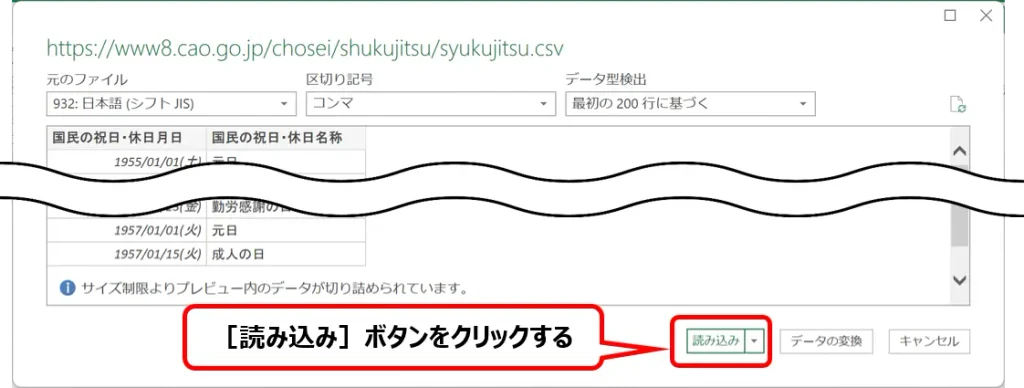Click the 元日 cell in the 1957/01/01 row
Image resolution: width=1024 pixels, height=388 pixels.
(285, 231)
